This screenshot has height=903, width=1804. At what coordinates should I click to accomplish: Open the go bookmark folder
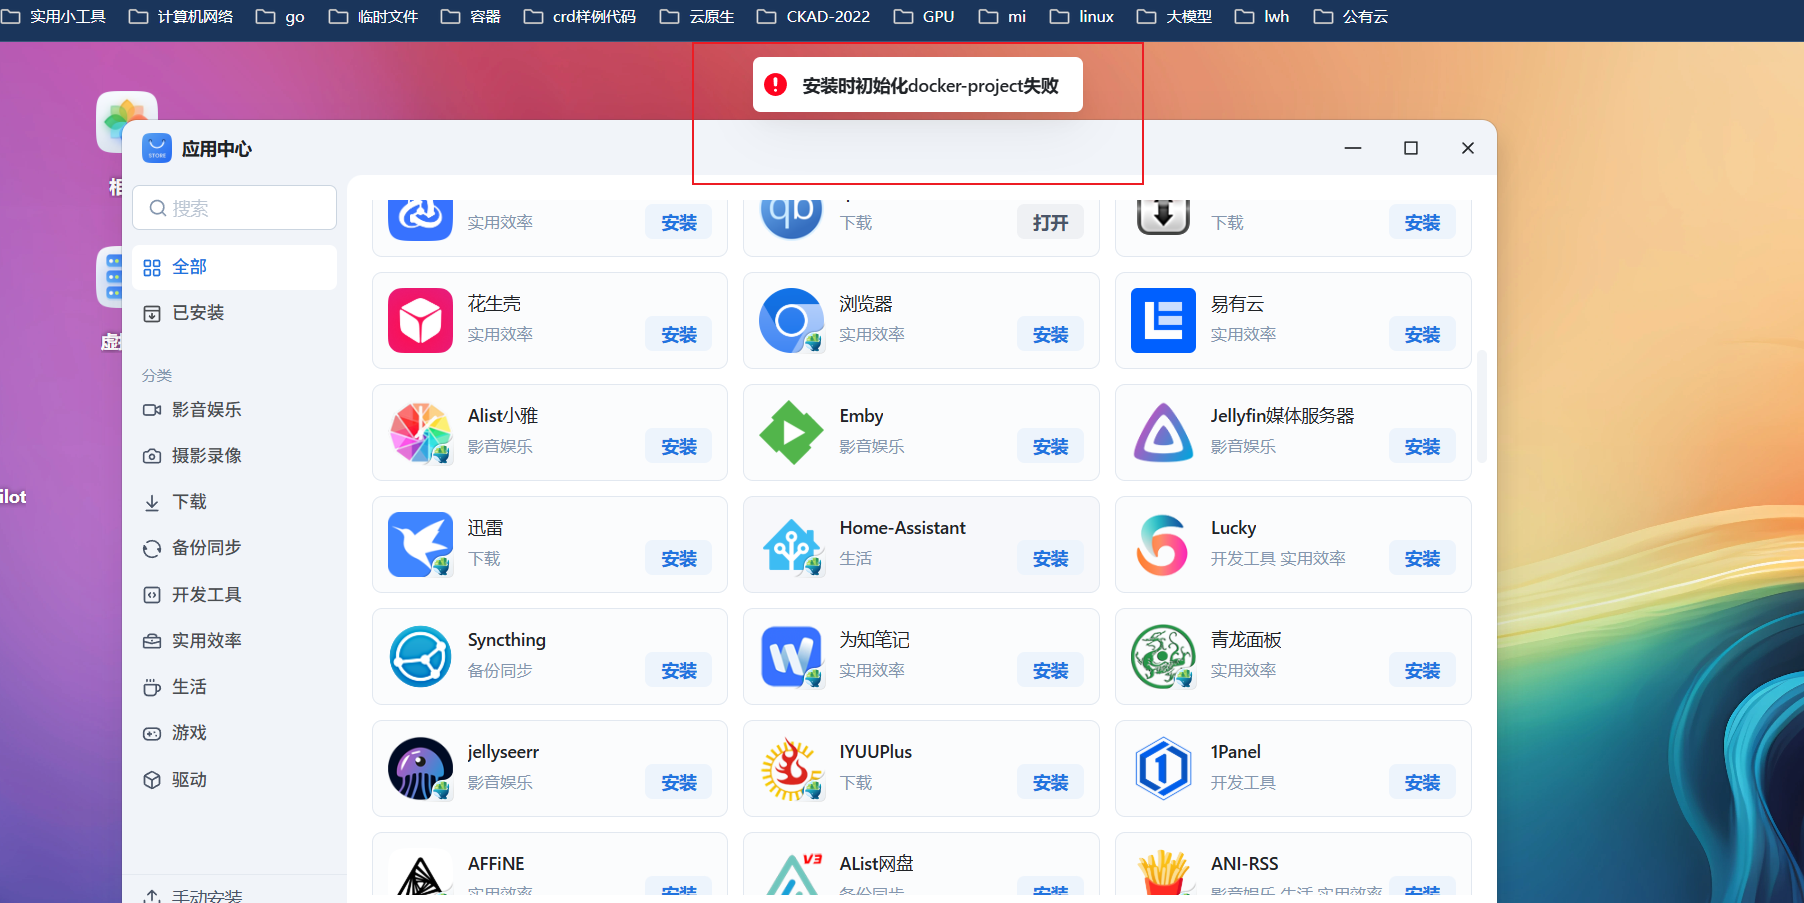pyautogui.click(x=280, y=16)
